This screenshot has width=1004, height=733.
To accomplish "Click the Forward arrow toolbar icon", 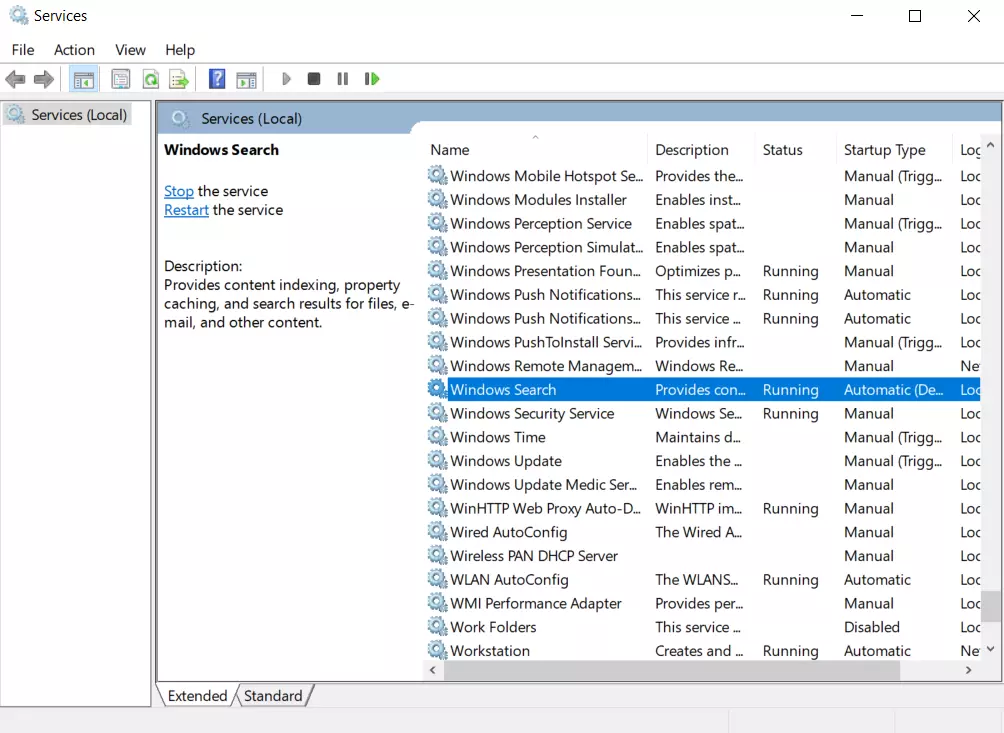I will (44, 79).
